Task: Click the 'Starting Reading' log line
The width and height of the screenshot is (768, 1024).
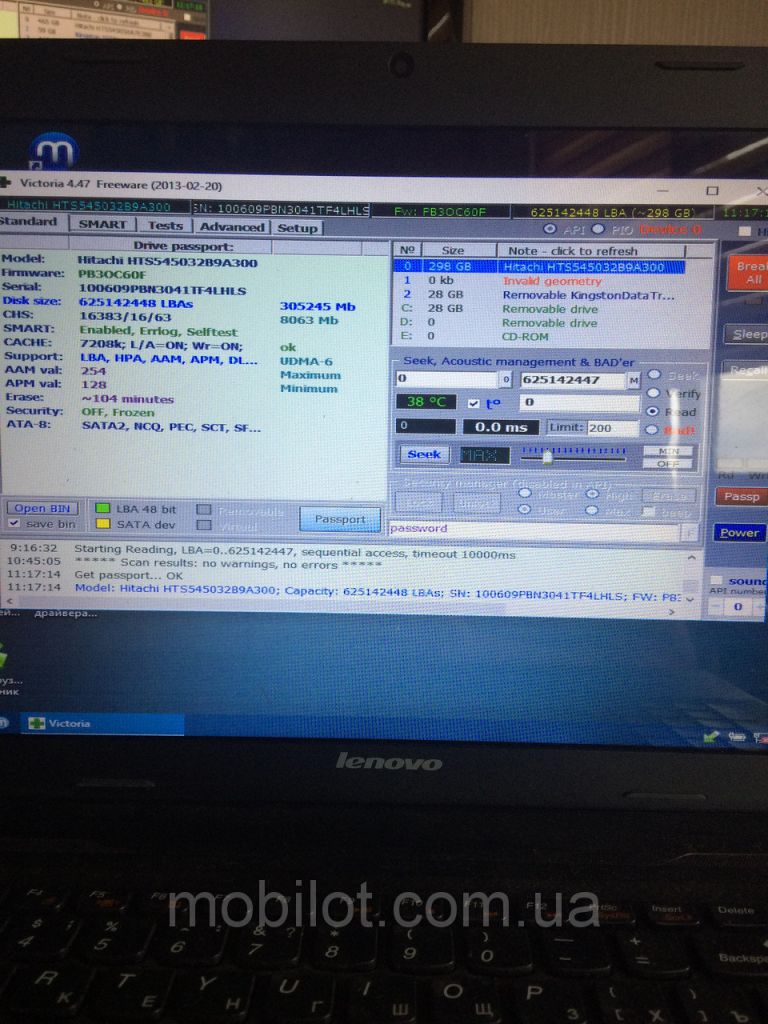Action: coord(295,552)
